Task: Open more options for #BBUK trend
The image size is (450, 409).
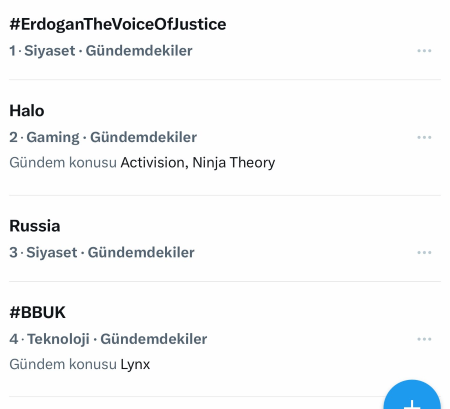Action: click(x=424, y=339)
